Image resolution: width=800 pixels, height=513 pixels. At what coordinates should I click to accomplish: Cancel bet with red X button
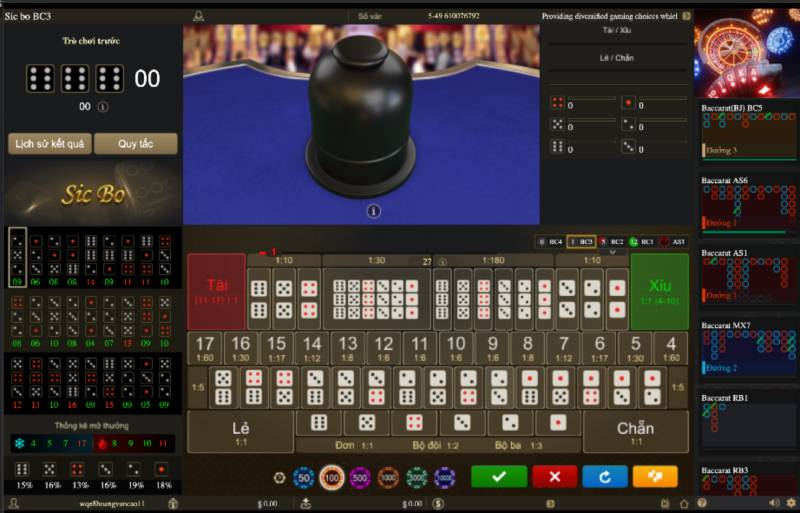553,477
